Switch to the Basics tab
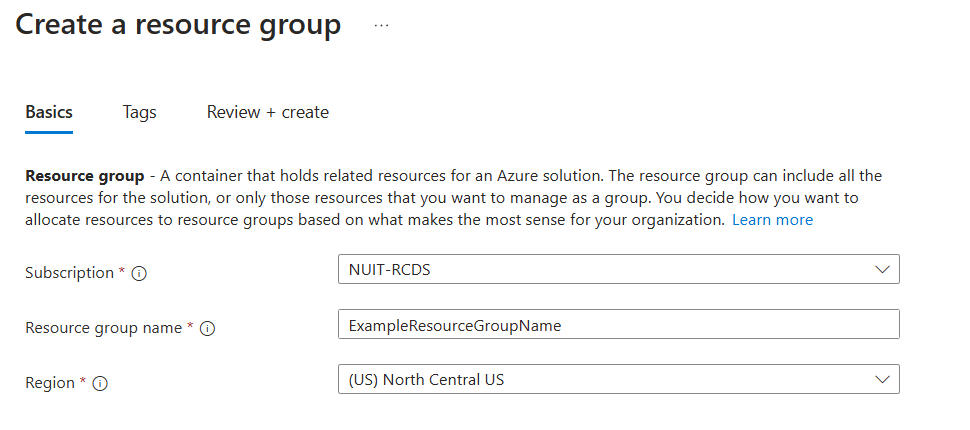Image resolution: width=970 pixels, height=430 pixels. [48, 112]
